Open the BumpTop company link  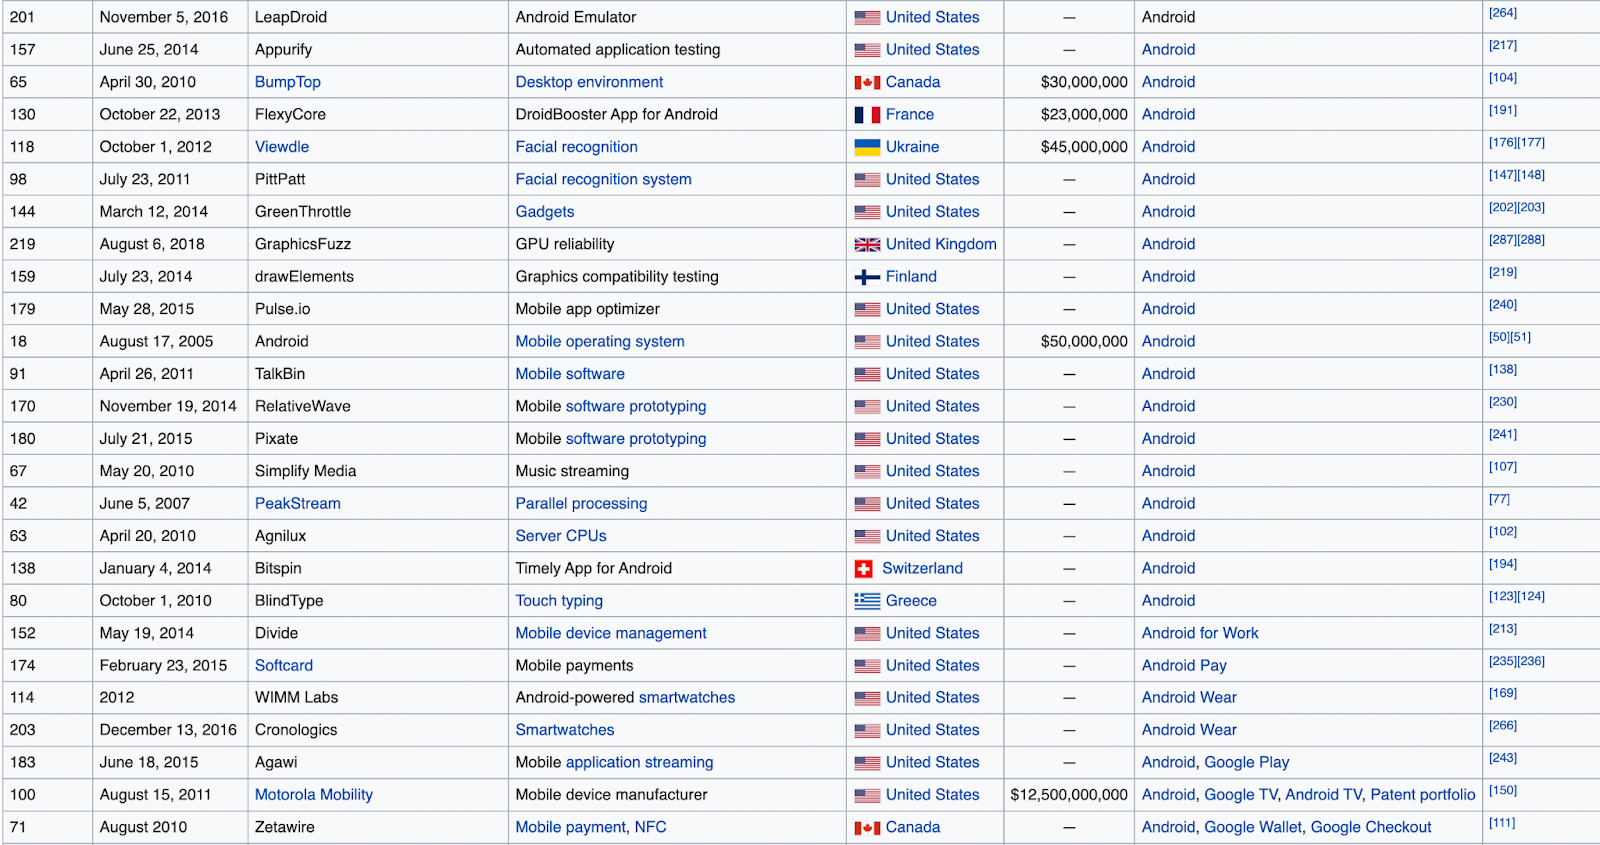point(288,82)
